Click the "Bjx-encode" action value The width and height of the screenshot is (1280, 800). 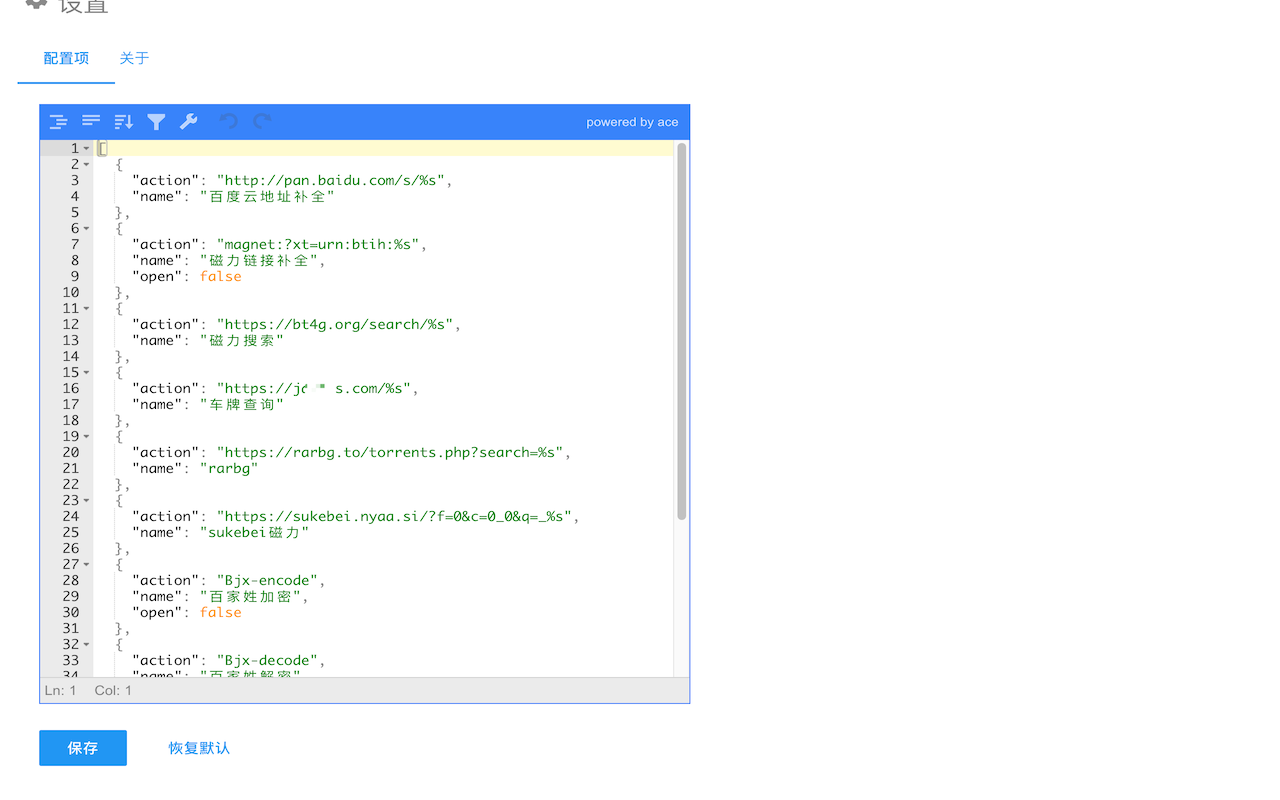[267, 581]
